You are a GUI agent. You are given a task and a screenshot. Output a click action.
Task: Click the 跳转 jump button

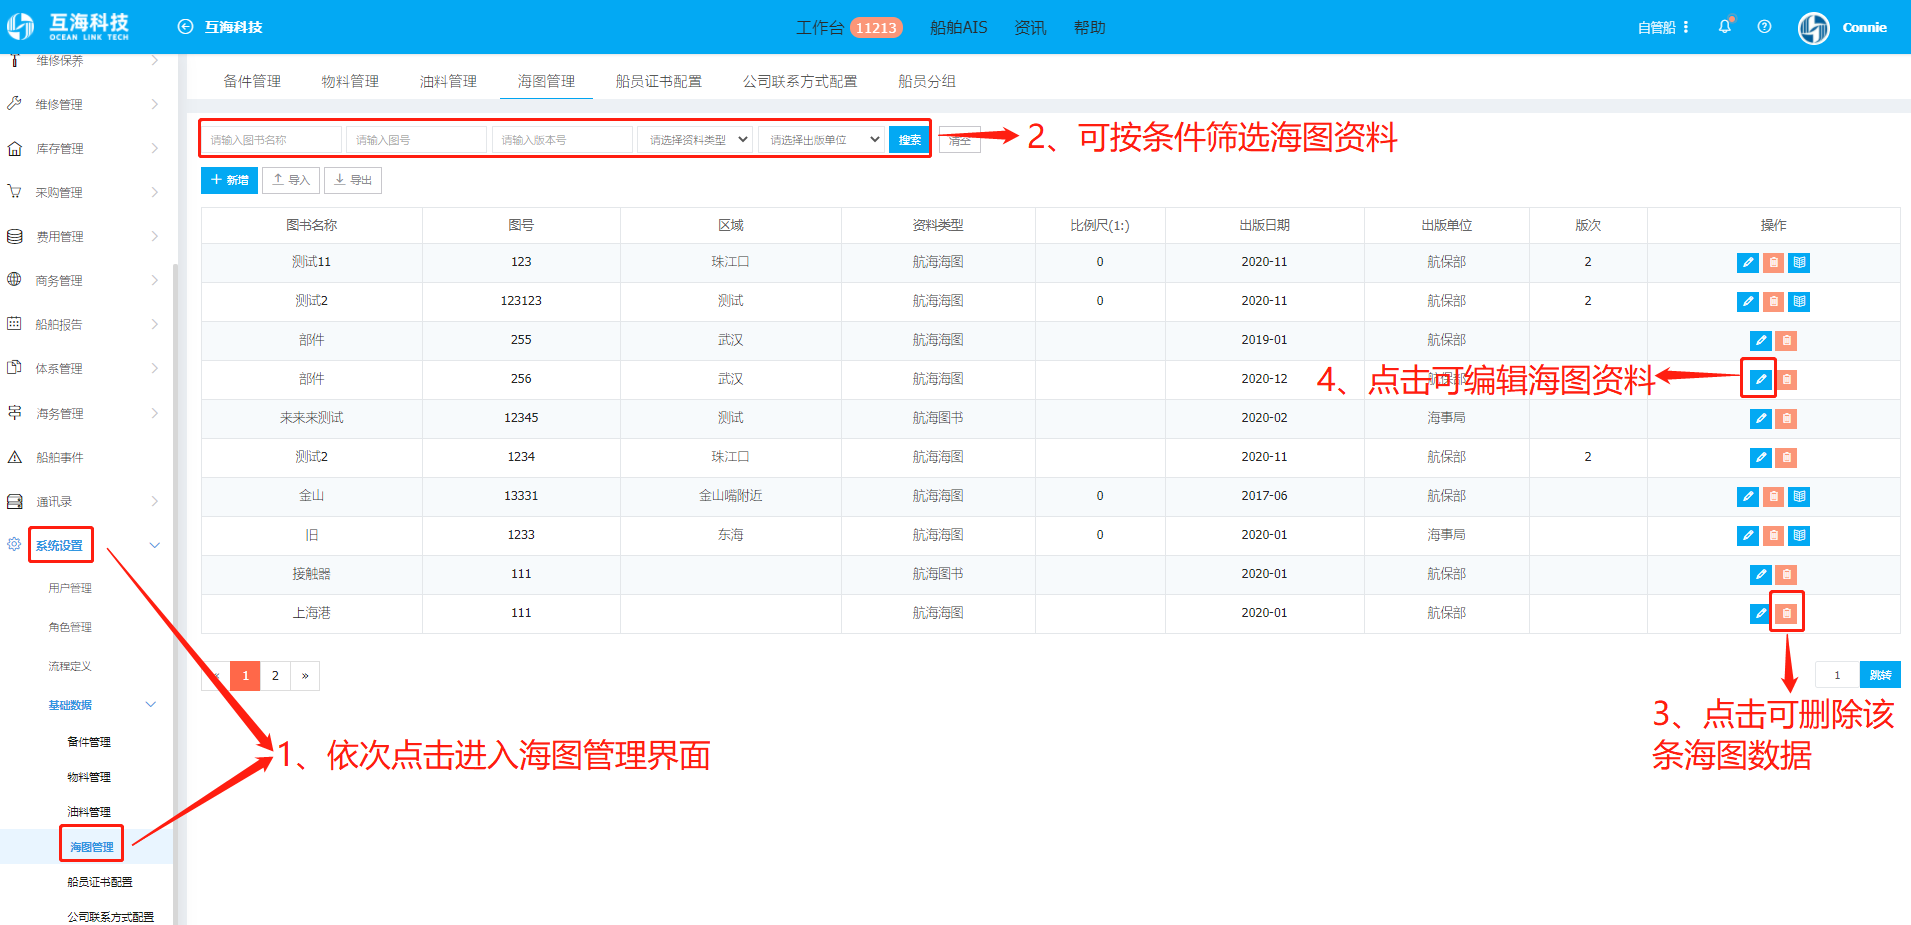coord(1880,675)
